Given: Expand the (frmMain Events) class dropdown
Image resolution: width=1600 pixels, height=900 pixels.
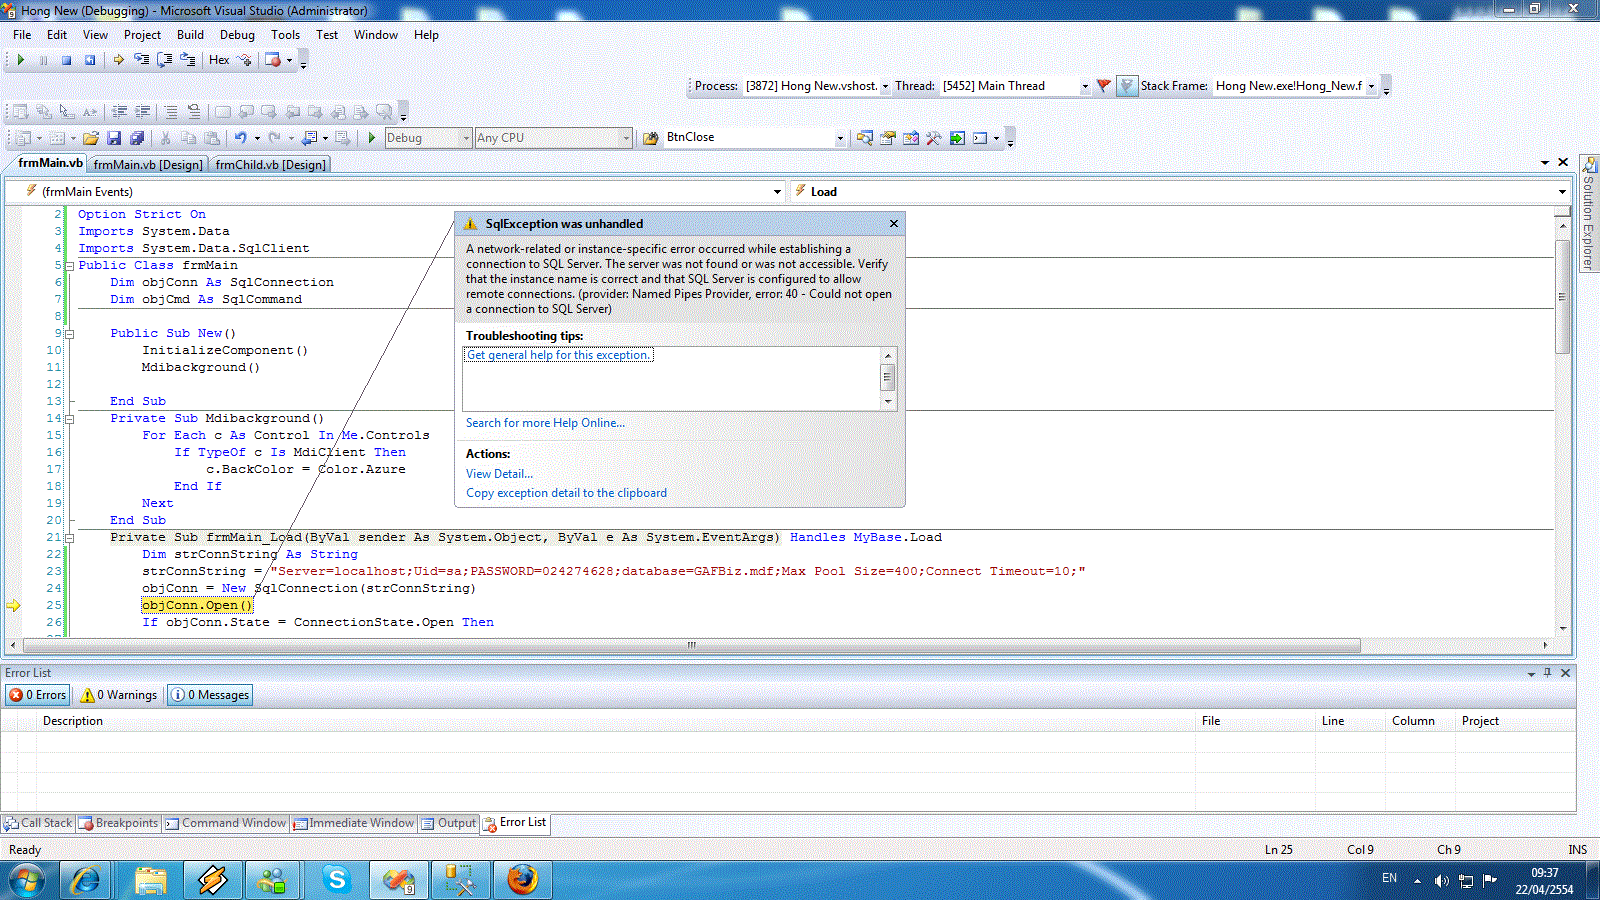Looking at the screenshot, I should click(777, 192).
